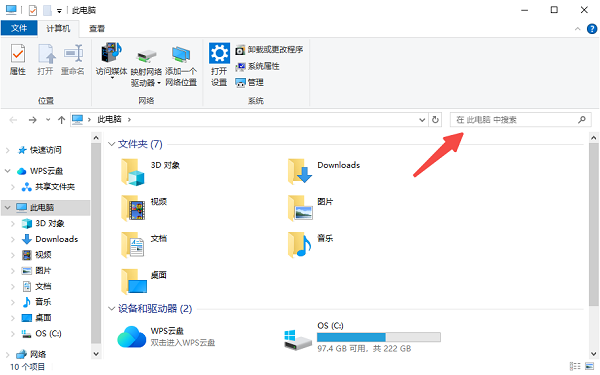This screenshot has height=375, width=600.
Task: Switch to the 计算机 ribbon tab
Action: pyautogui.click(x=58, y=28)
